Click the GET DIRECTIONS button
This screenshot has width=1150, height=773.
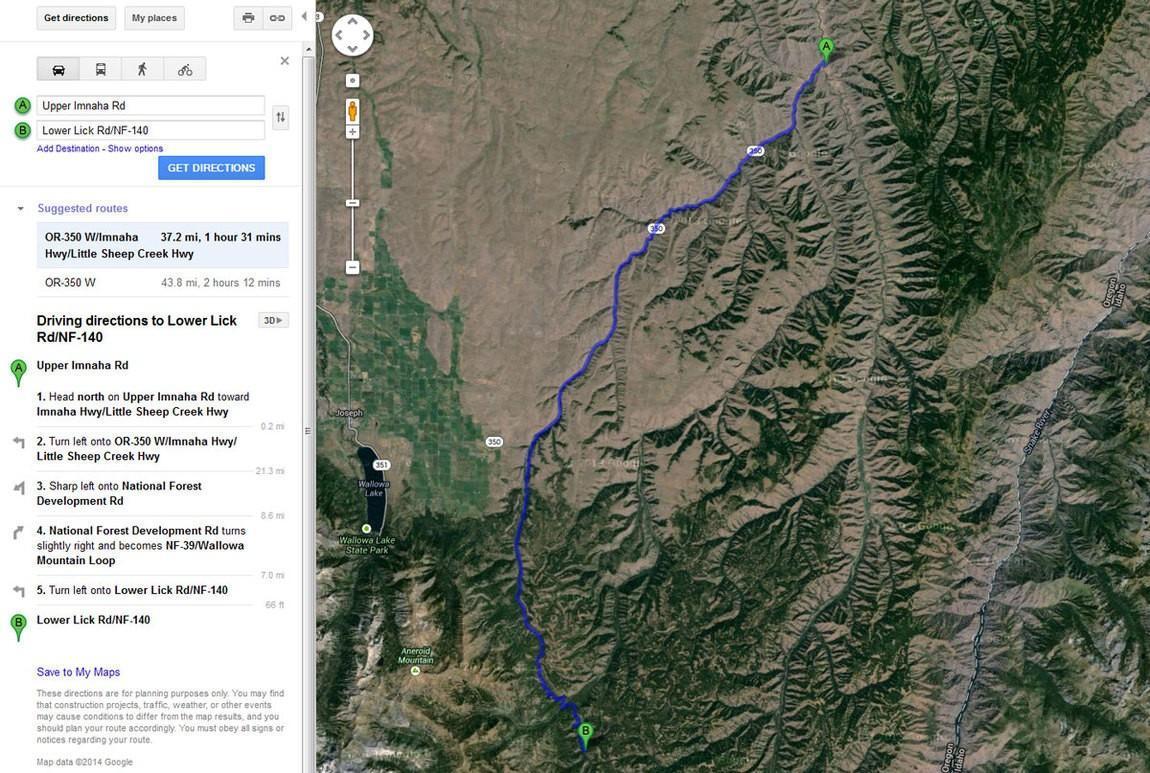(x=211, y=168)
